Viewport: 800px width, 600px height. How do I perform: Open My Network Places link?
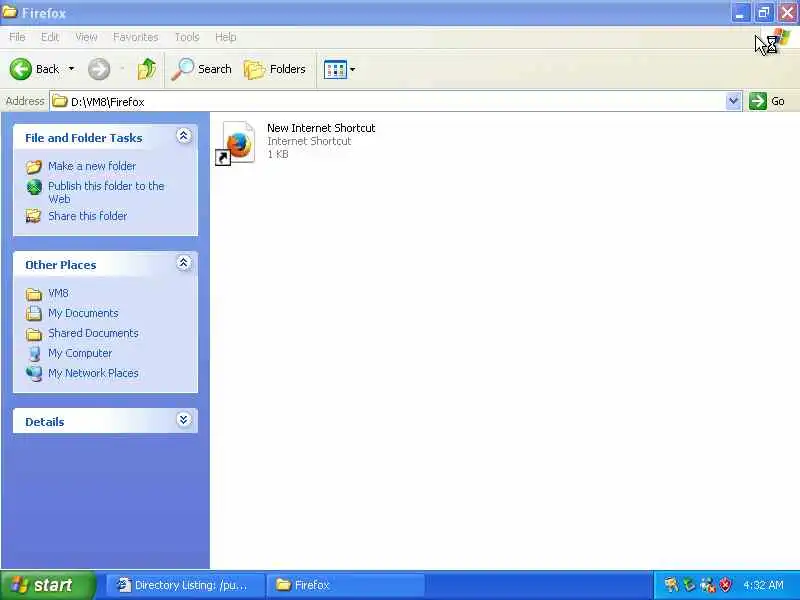pos(93,373)
